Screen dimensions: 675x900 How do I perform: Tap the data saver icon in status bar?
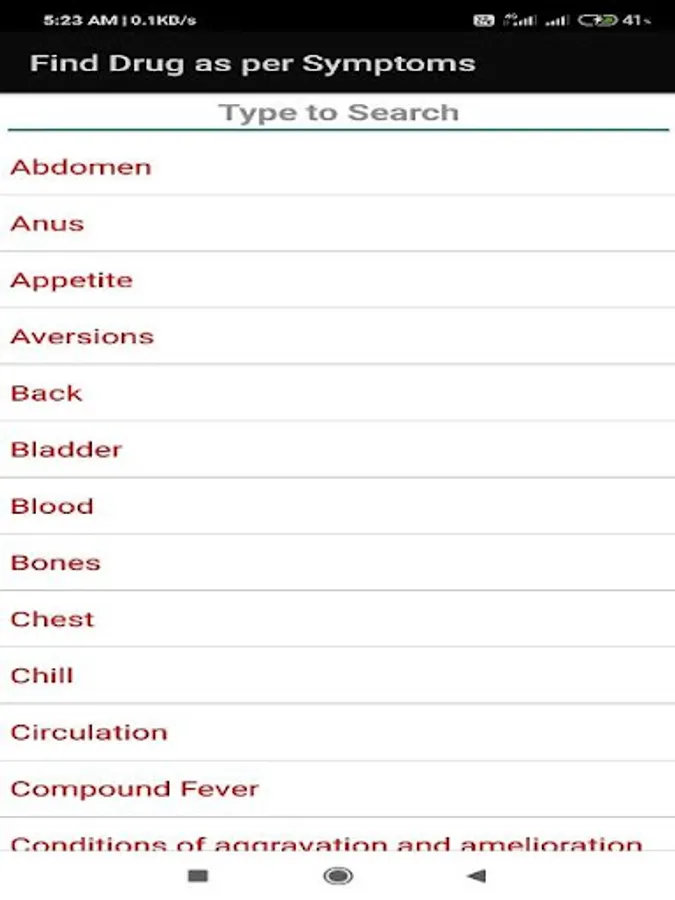(484, 18)
